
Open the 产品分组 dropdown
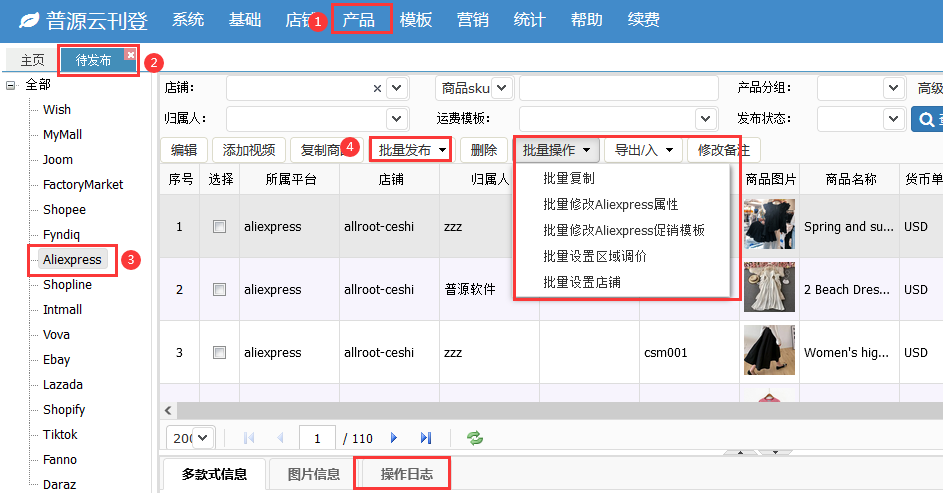(894, 88)
